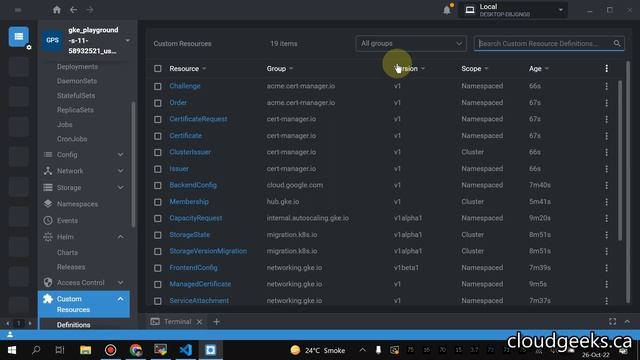This screenshot has height=360, width=640.
Task: Sort table by Scope column
Action: [475, 69]
